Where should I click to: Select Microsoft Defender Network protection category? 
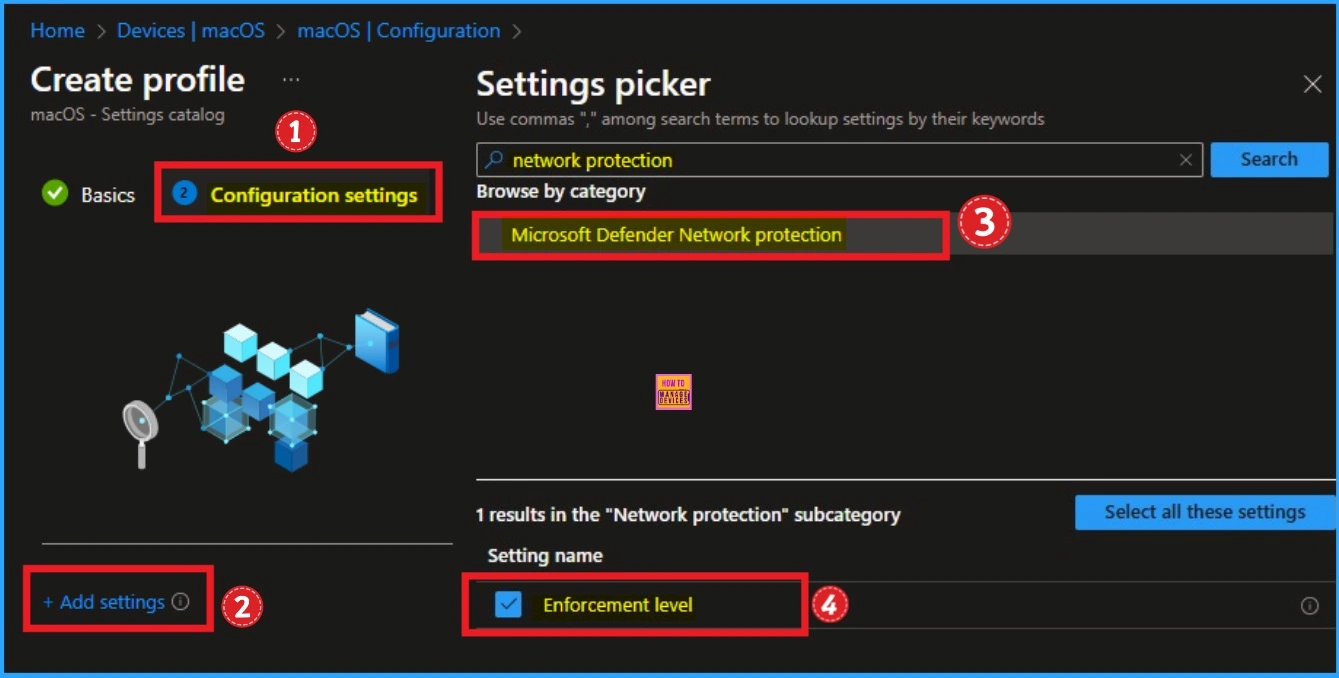pyautogui.click(x=676, y=234)
